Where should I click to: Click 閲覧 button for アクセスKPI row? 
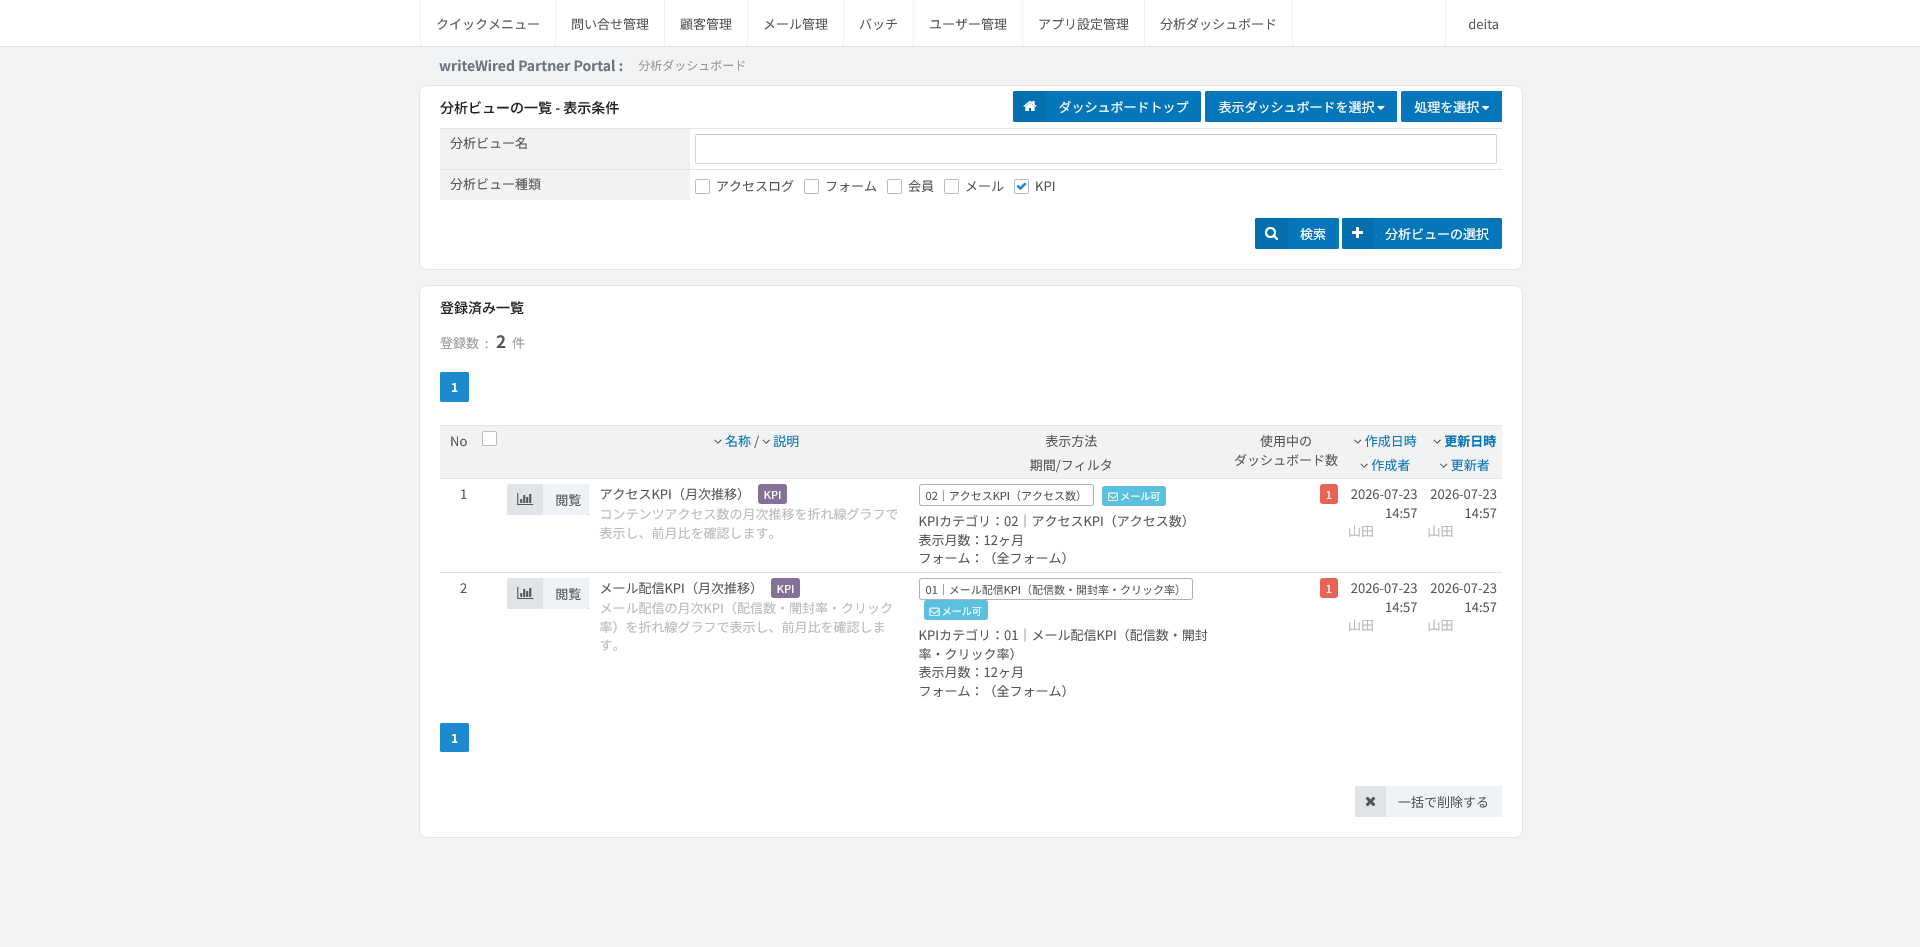[x=567, y=500]
